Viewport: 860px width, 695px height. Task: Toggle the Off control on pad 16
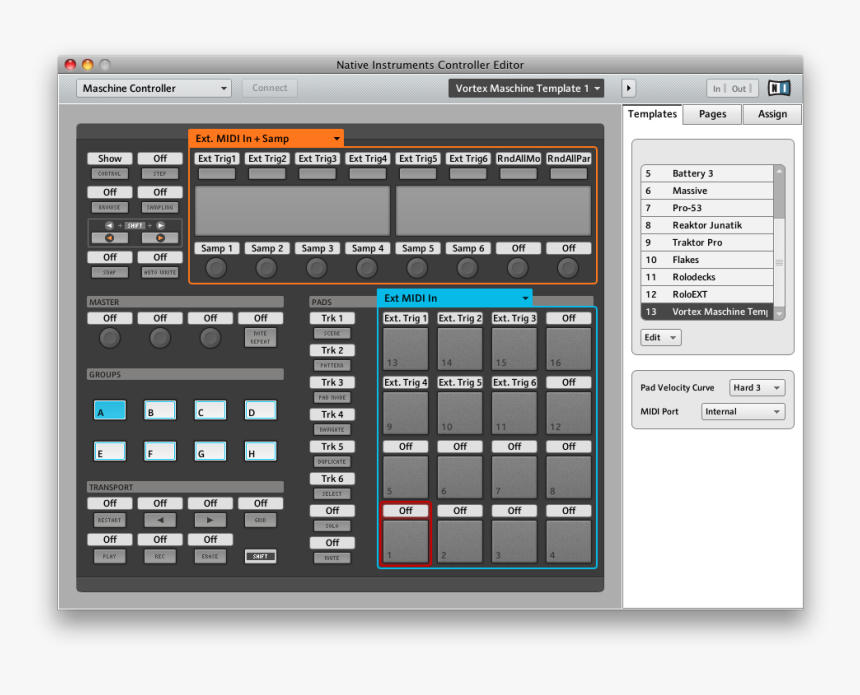(x=568, y=318)
